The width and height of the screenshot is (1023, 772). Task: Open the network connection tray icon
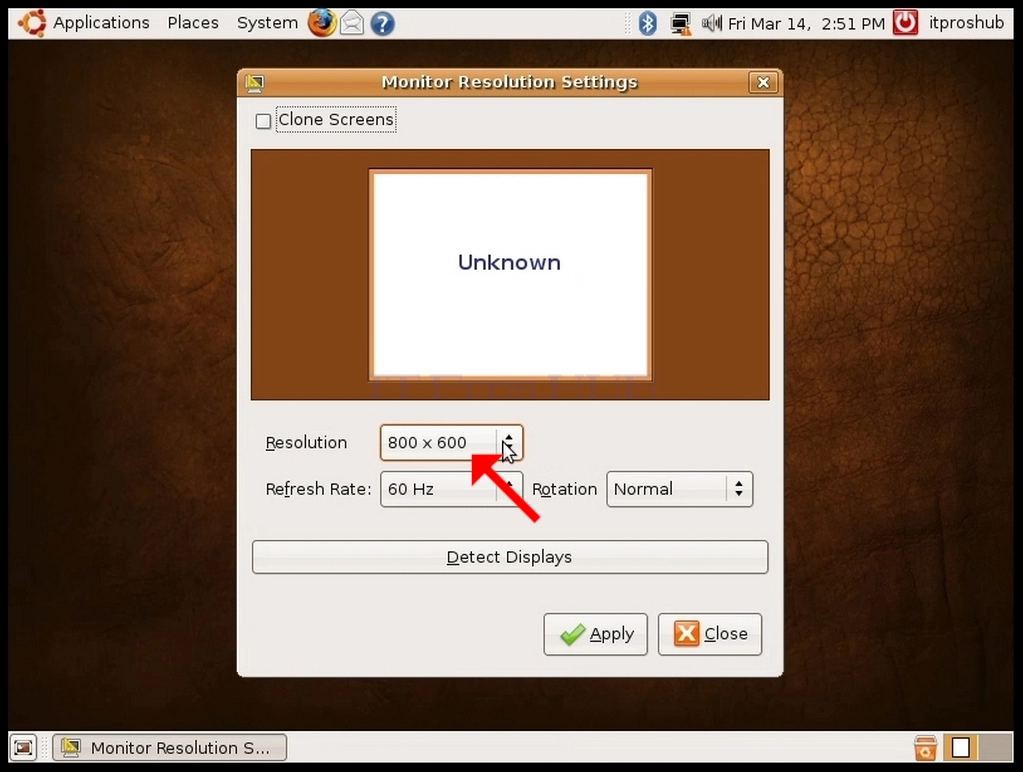pyautogui.click(x=680, y=24)
